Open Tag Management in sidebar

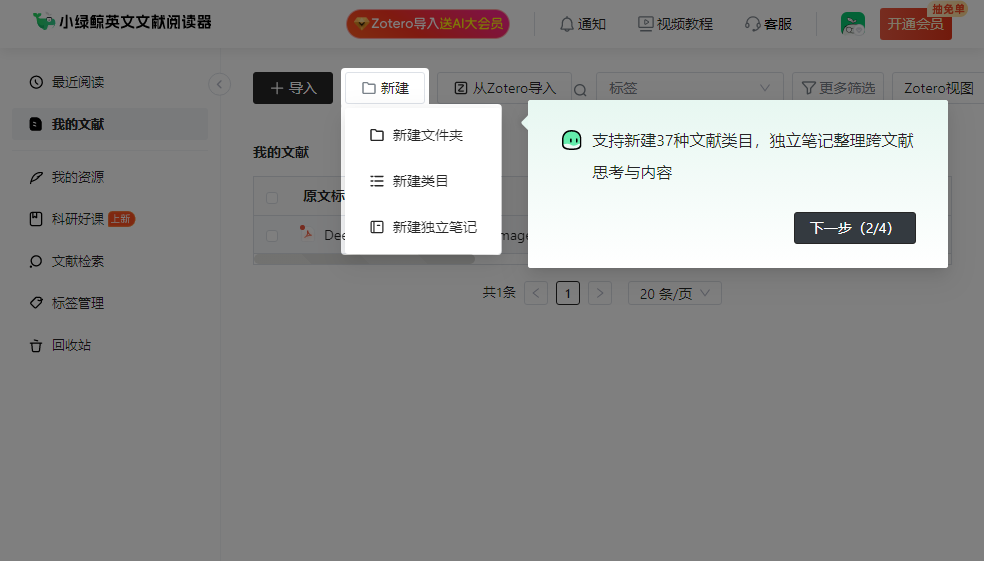click(110, 303)
